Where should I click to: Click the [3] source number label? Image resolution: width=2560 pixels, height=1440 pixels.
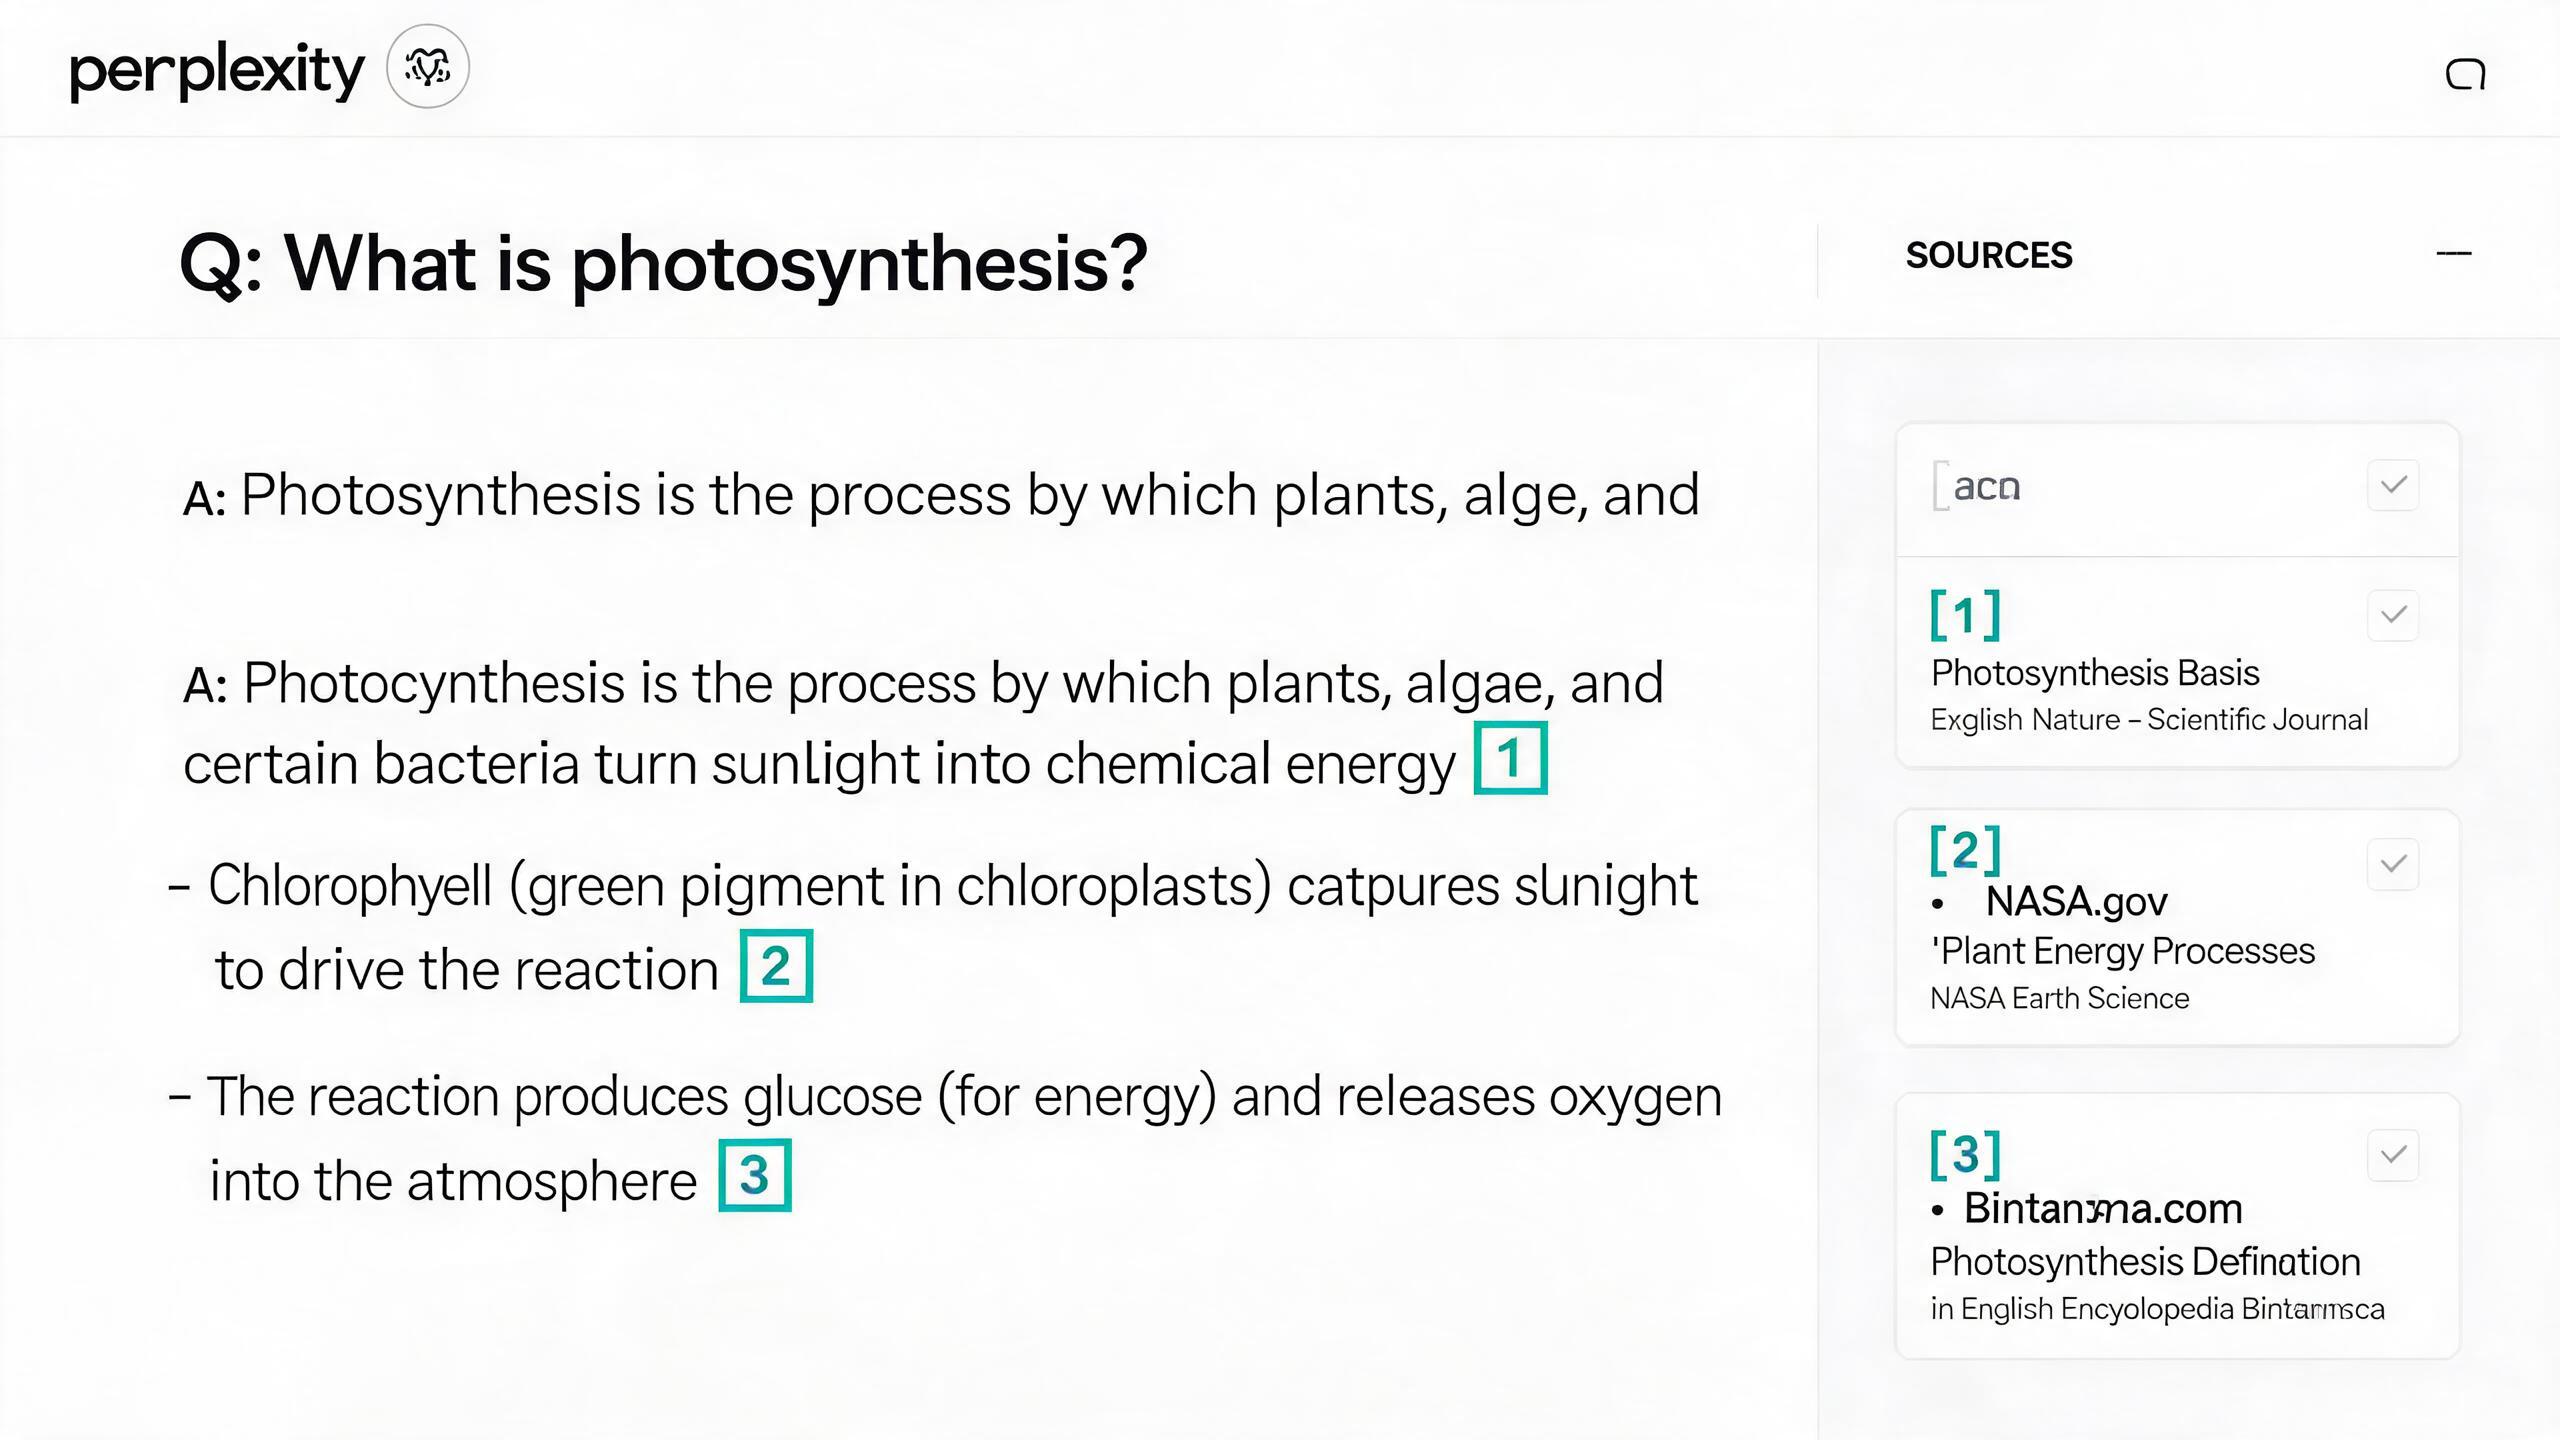[1965, 1154]
